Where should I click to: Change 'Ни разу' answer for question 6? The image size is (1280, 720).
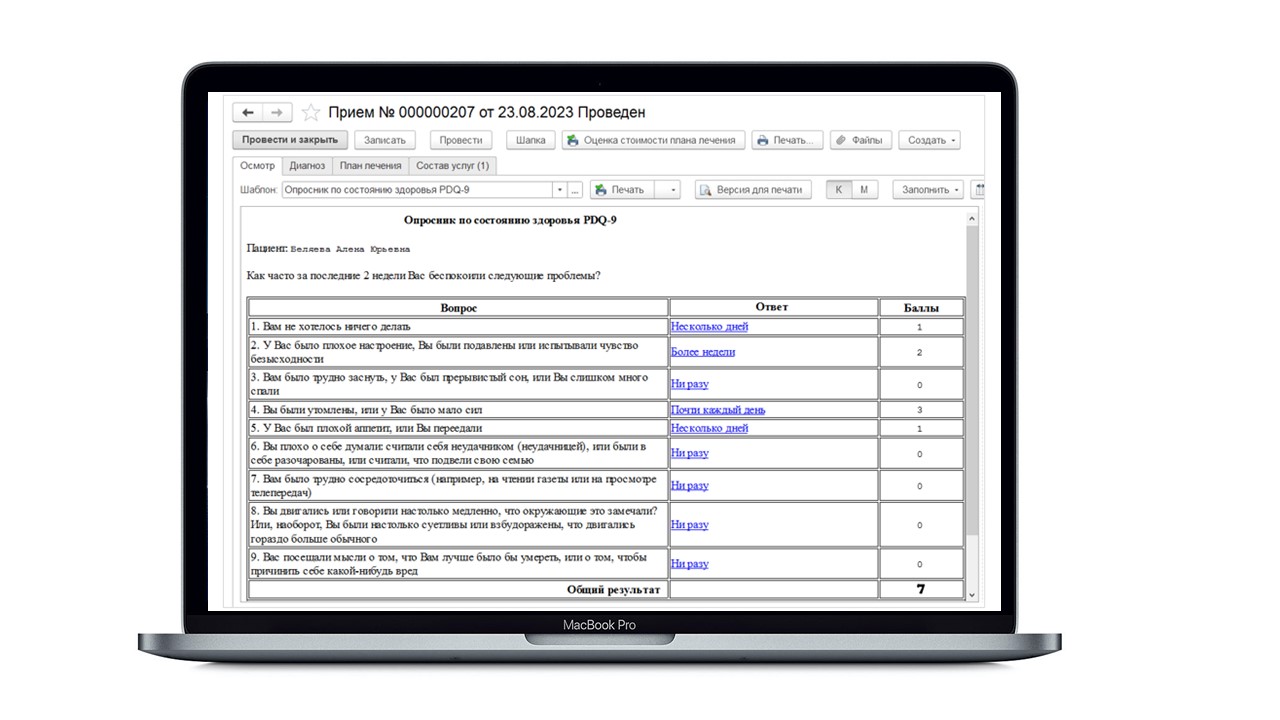tap(689, 453)
